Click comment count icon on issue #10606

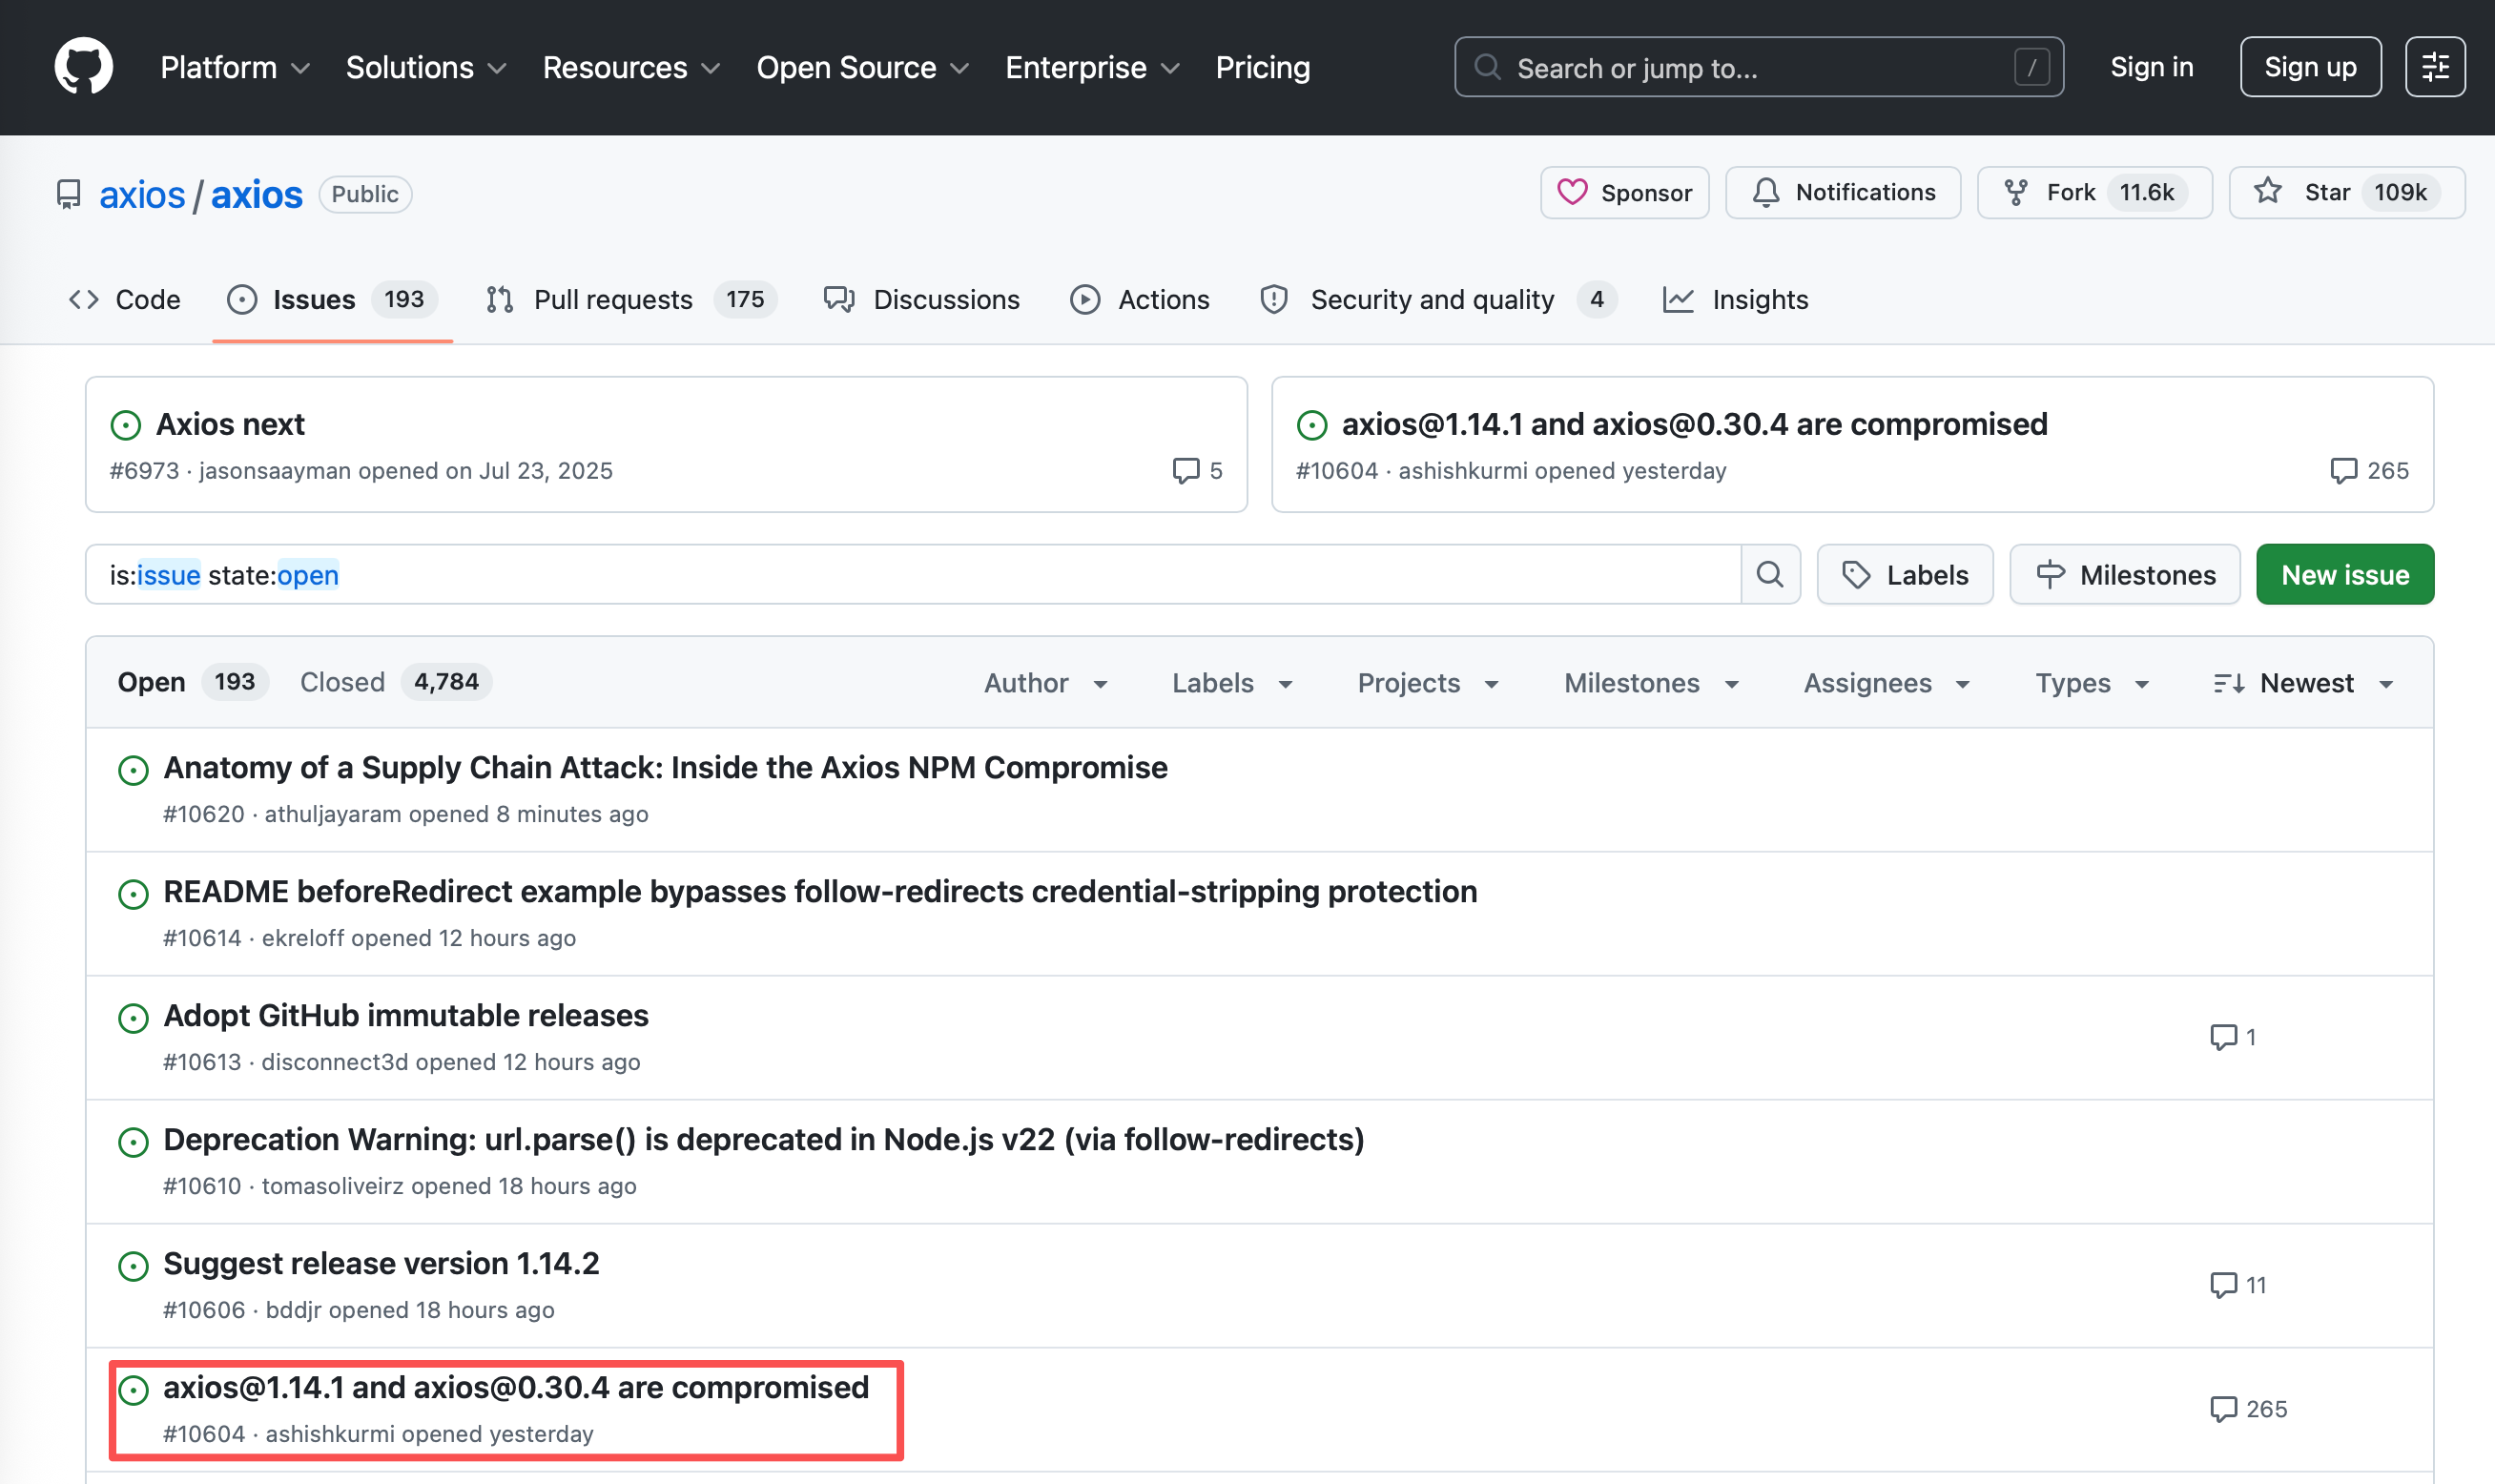2223,1285
